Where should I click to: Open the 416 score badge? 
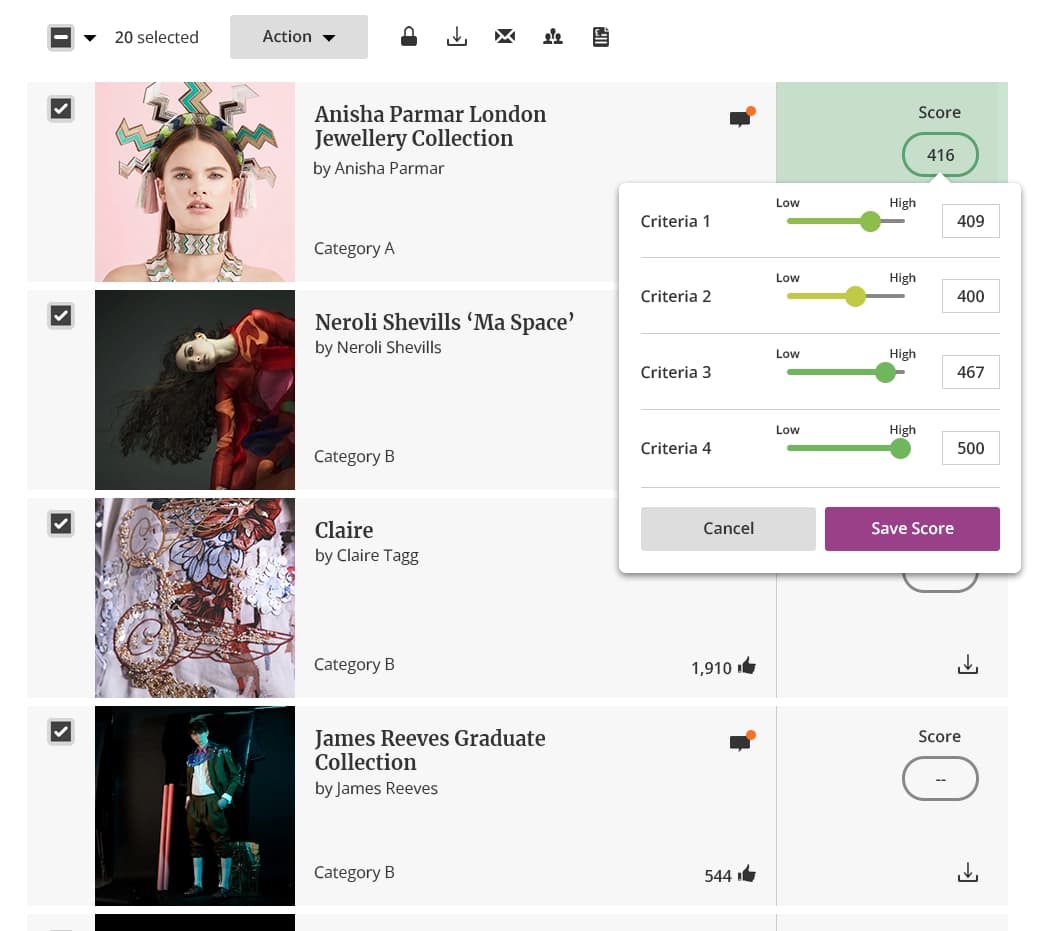point(940,155)
